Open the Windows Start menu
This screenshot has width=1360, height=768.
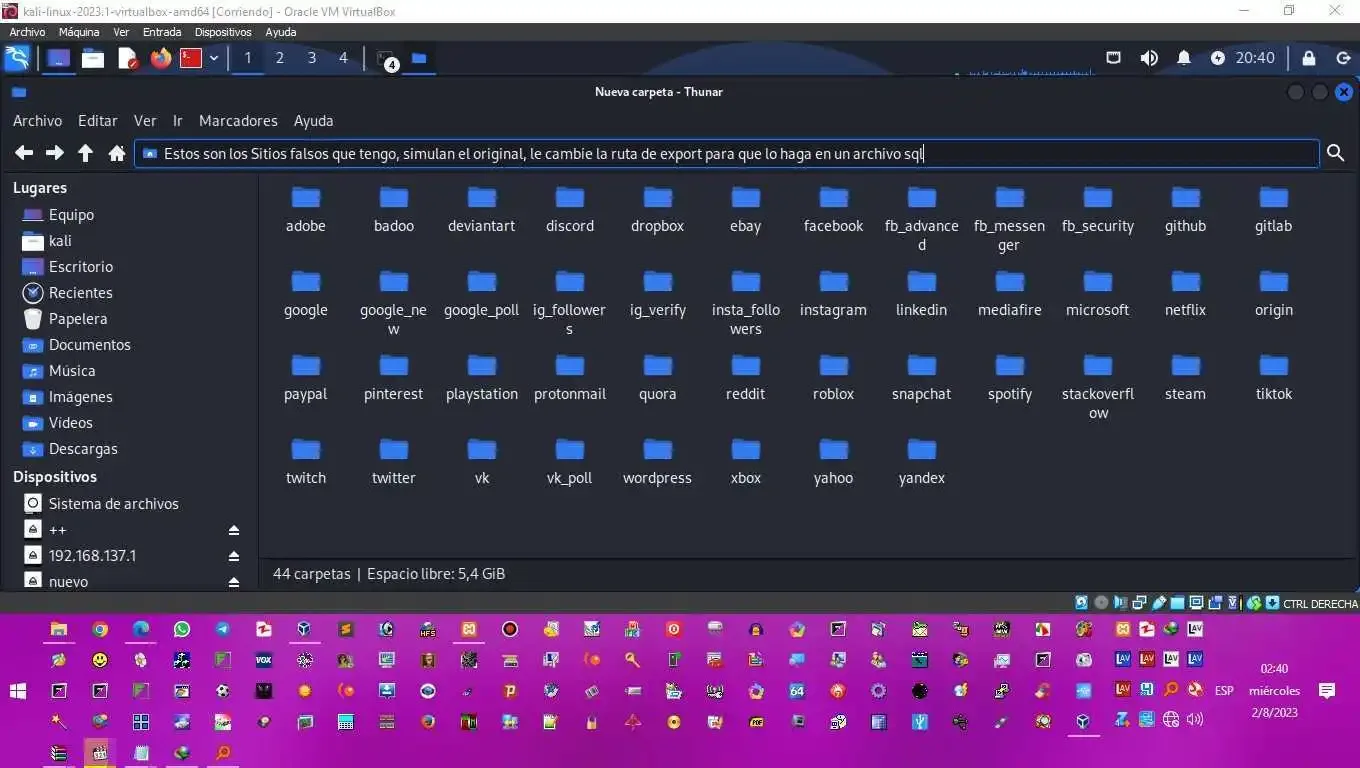18,691
